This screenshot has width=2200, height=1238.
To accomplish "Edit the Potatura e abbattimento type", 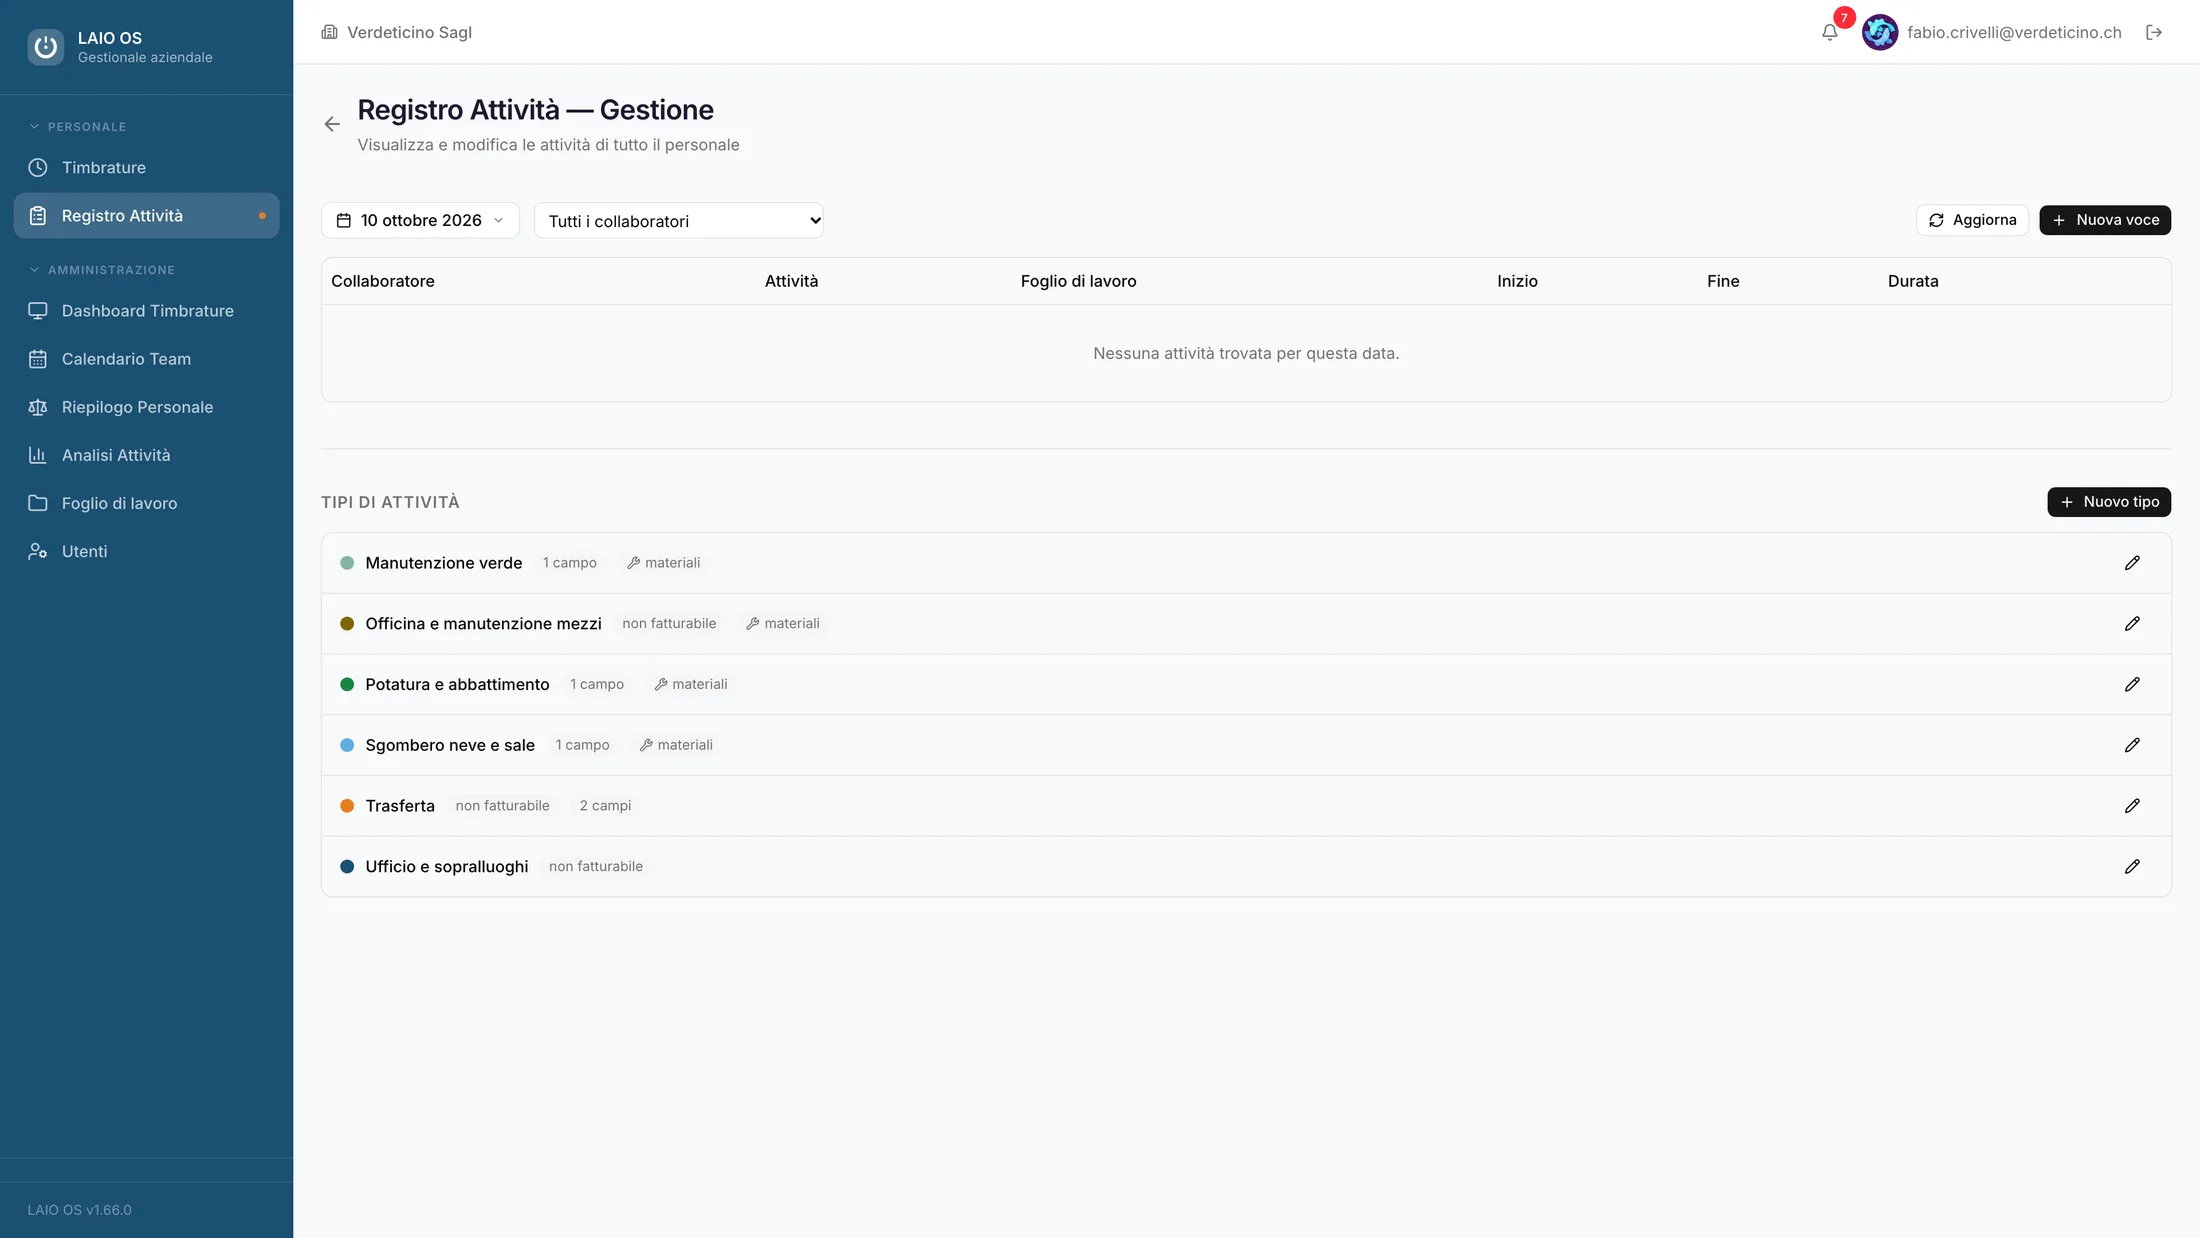I will 2132,684.
